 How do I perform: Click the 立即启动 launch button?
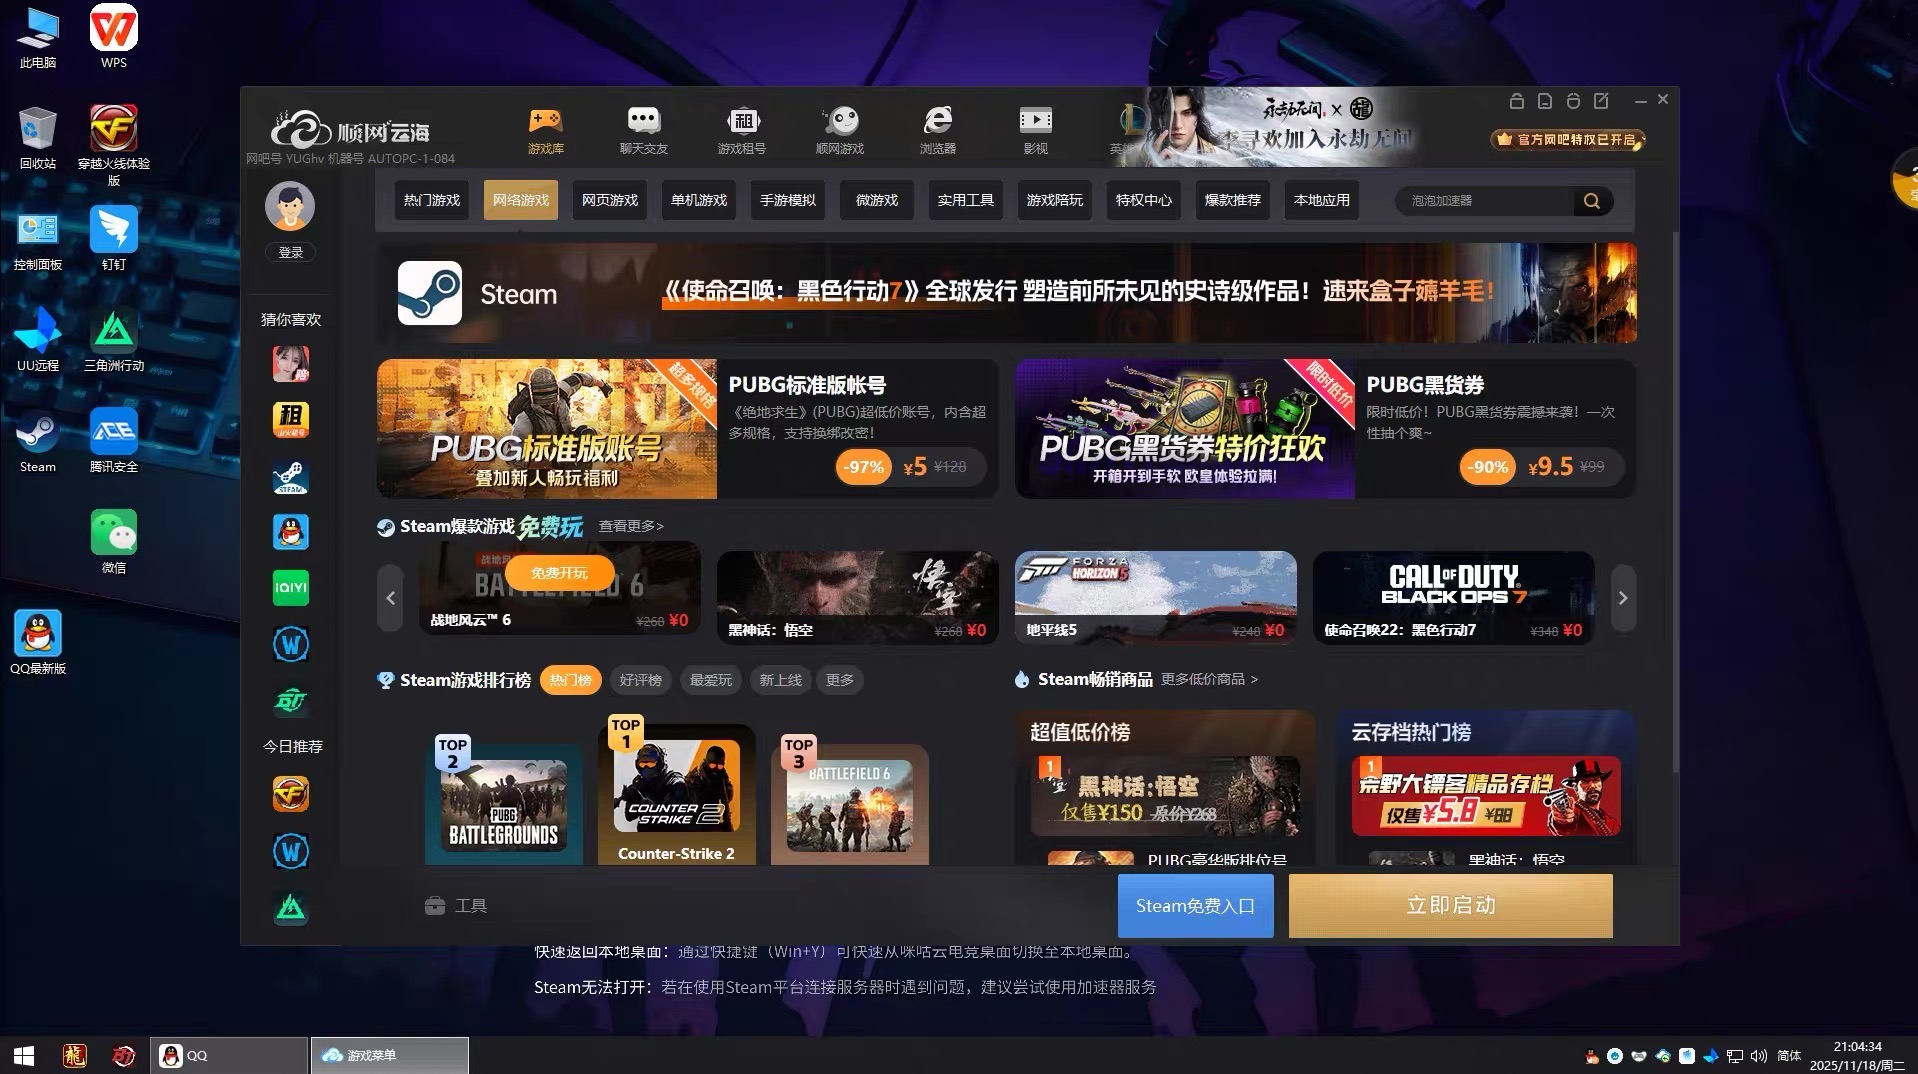click(x=1449, y=905)
